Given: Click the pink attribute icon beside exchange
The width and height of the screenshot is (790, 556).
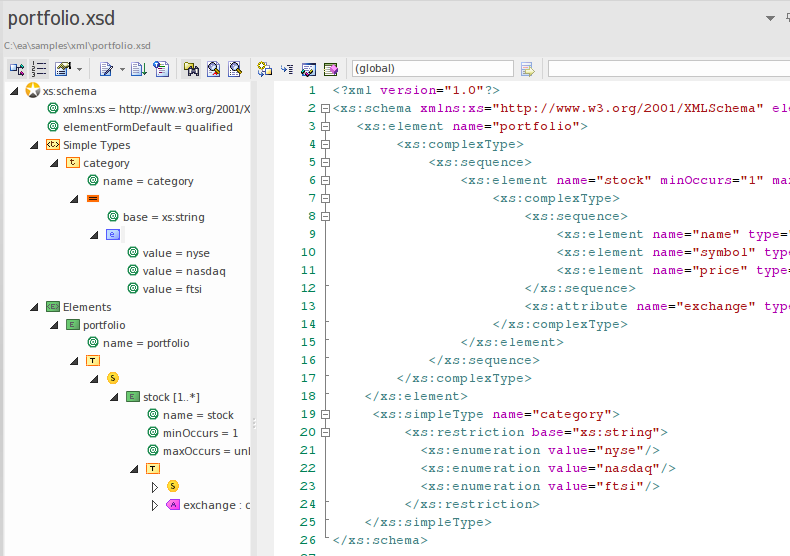Looking at the screenshot, I should tap(172, 505).
